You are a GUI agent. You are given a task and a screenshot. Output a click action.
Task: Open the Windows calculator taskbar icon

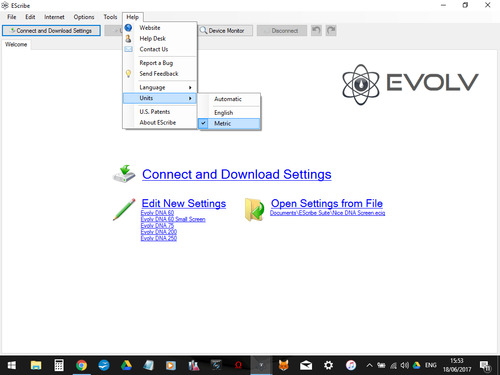tap(59, 365)
